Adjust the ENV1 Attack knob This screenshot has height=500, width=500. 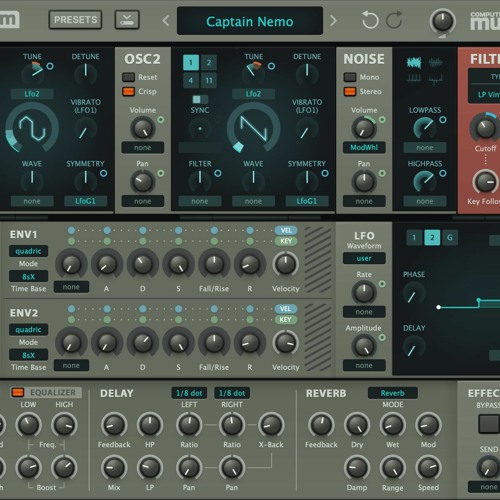[x=107, y=264]
